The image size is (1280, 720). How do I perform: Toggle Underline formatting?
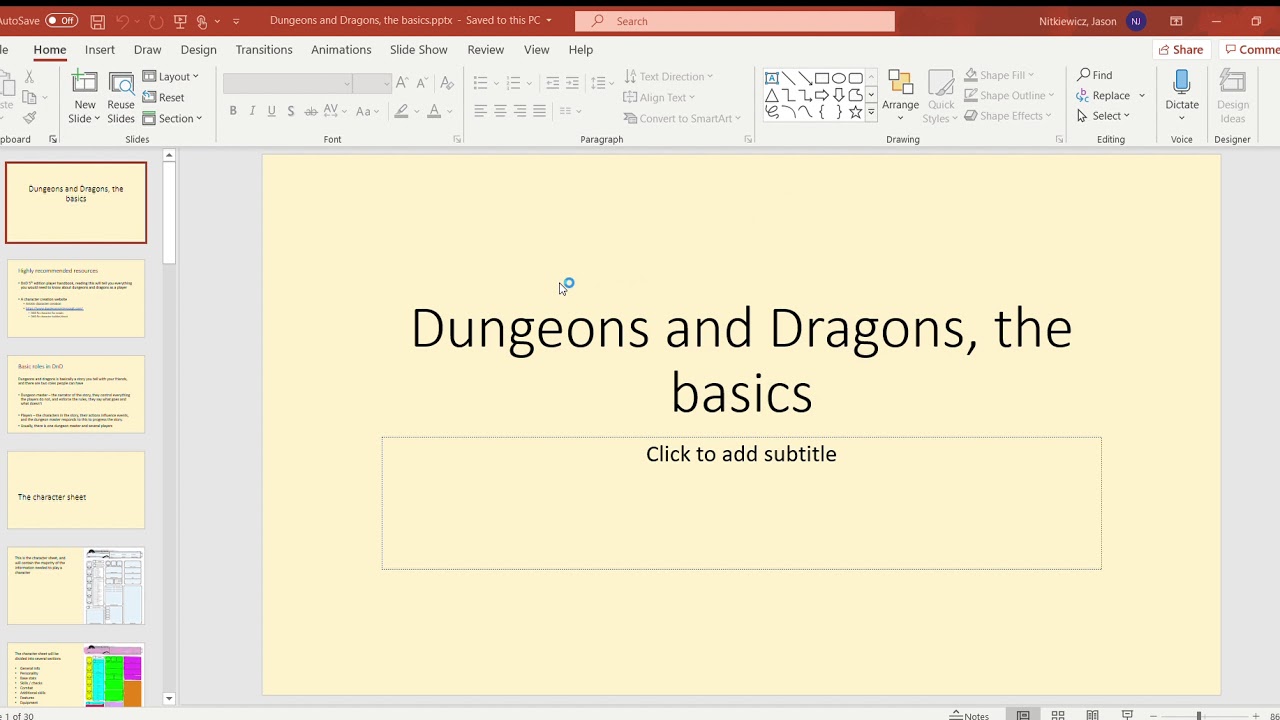271,111
